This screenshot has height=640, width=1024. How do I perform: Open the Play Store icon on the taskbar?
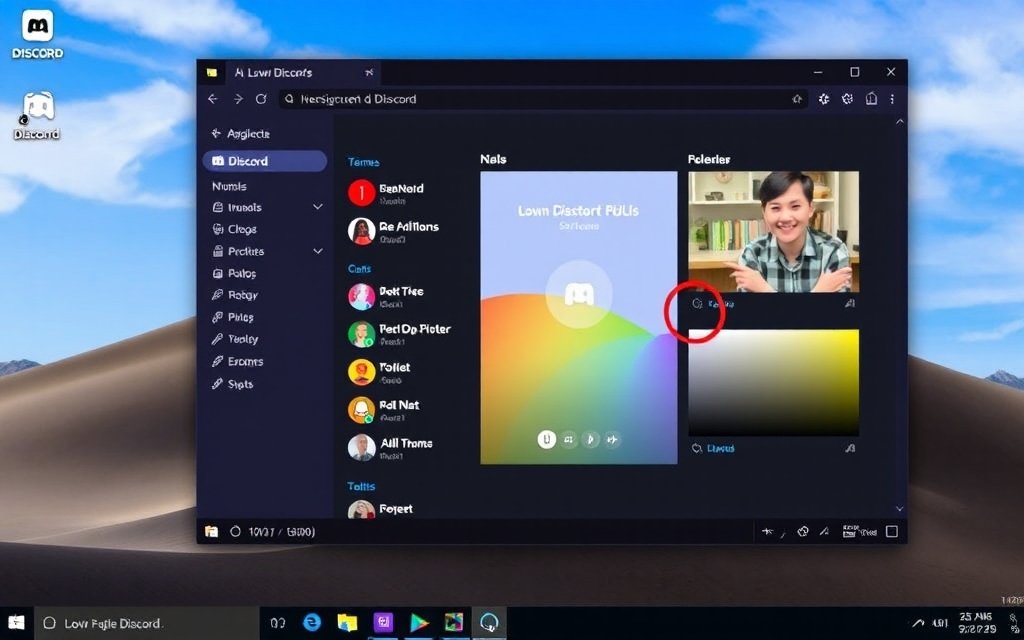click(419, 623)
